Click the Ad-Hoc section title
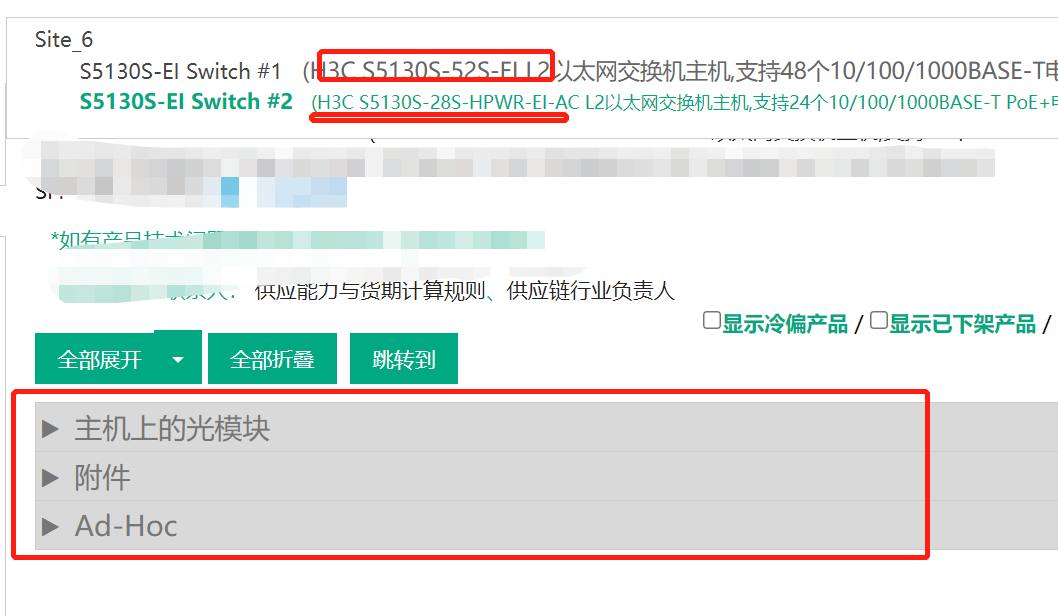Screen dimensions: 1058x616 (126, 526)
